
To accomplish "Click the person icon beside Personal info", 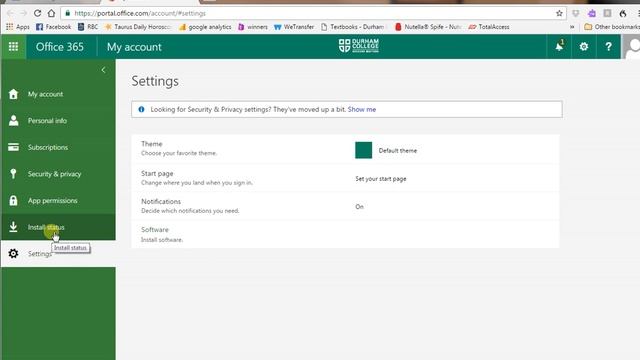I will coord(13,120).
